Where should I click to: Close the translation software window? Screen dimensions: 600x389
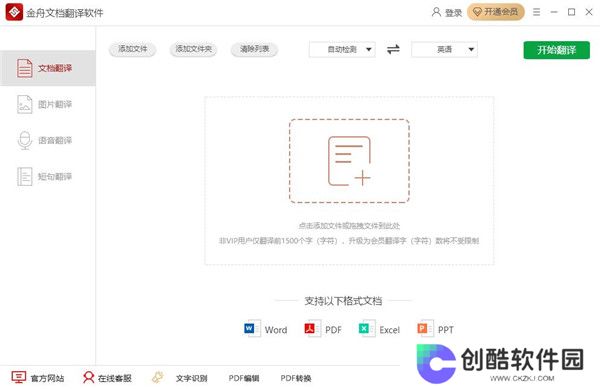589,12
